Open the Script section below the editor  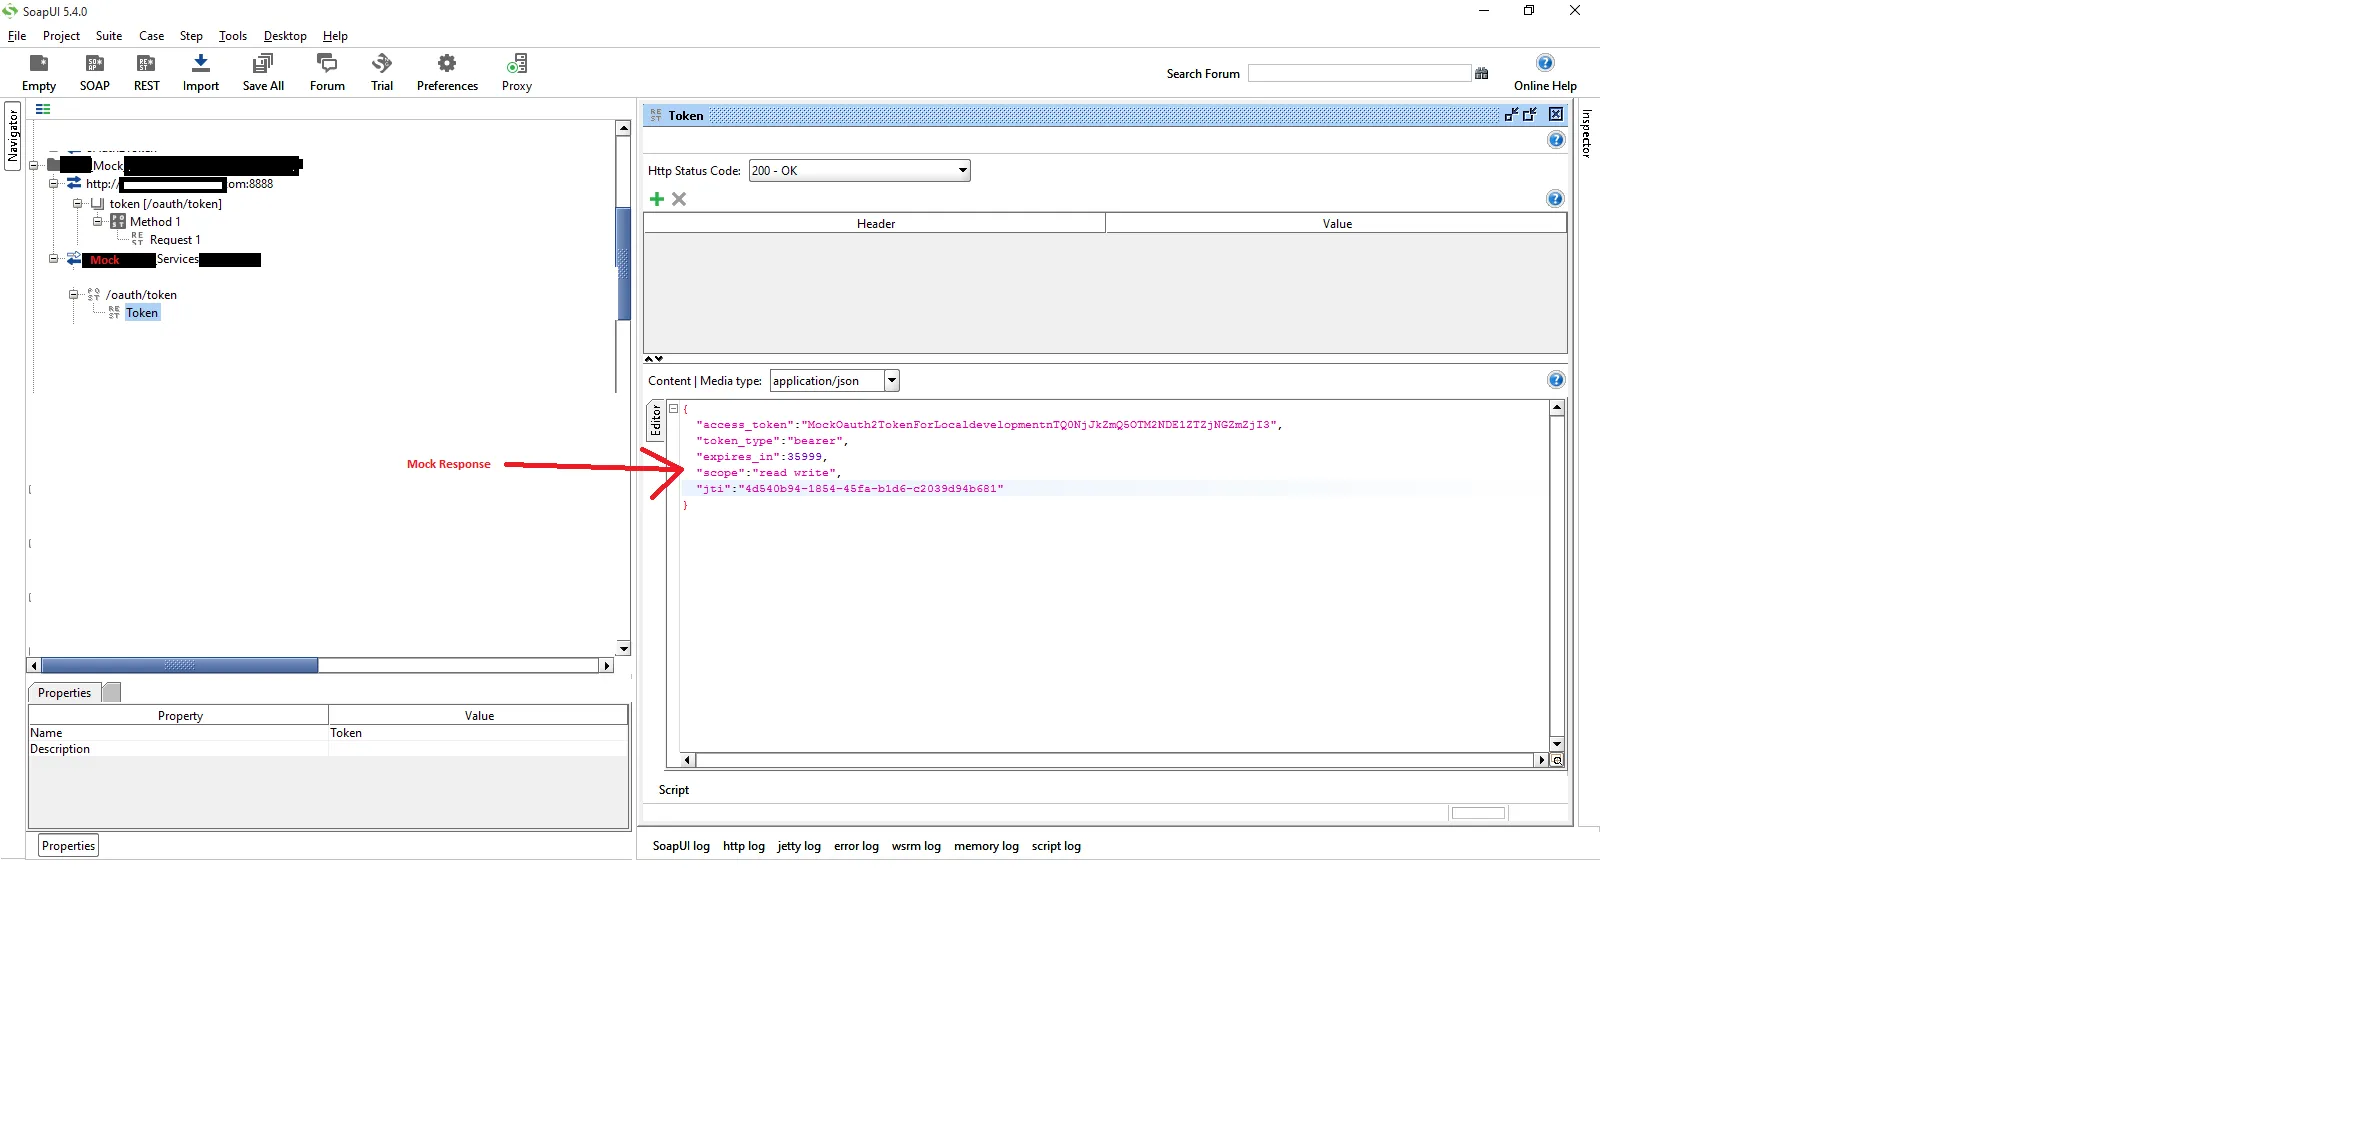tap(673, 790)
